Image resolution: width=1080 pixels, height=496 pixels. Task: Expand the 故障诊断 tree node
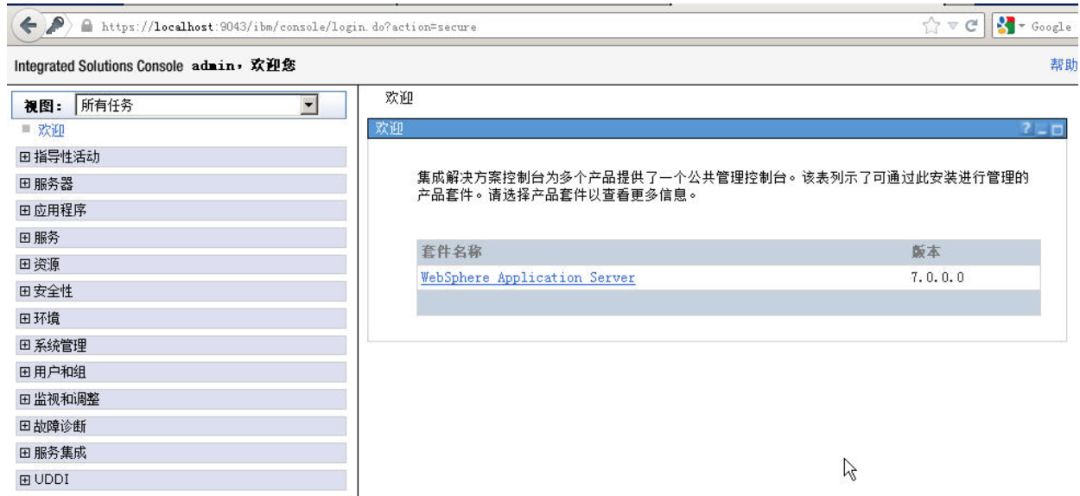pyautogui.click(x=25, y=426)
